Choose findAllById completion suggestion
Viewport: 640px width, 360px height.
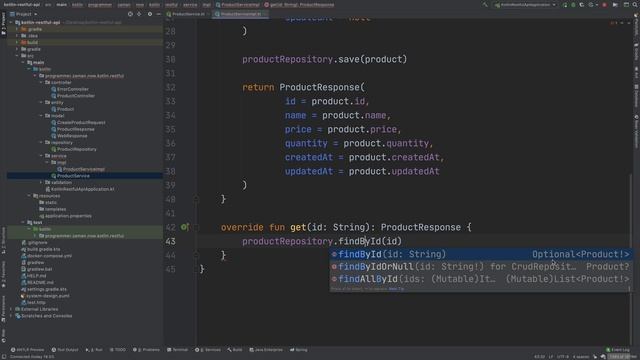(480, 279)
